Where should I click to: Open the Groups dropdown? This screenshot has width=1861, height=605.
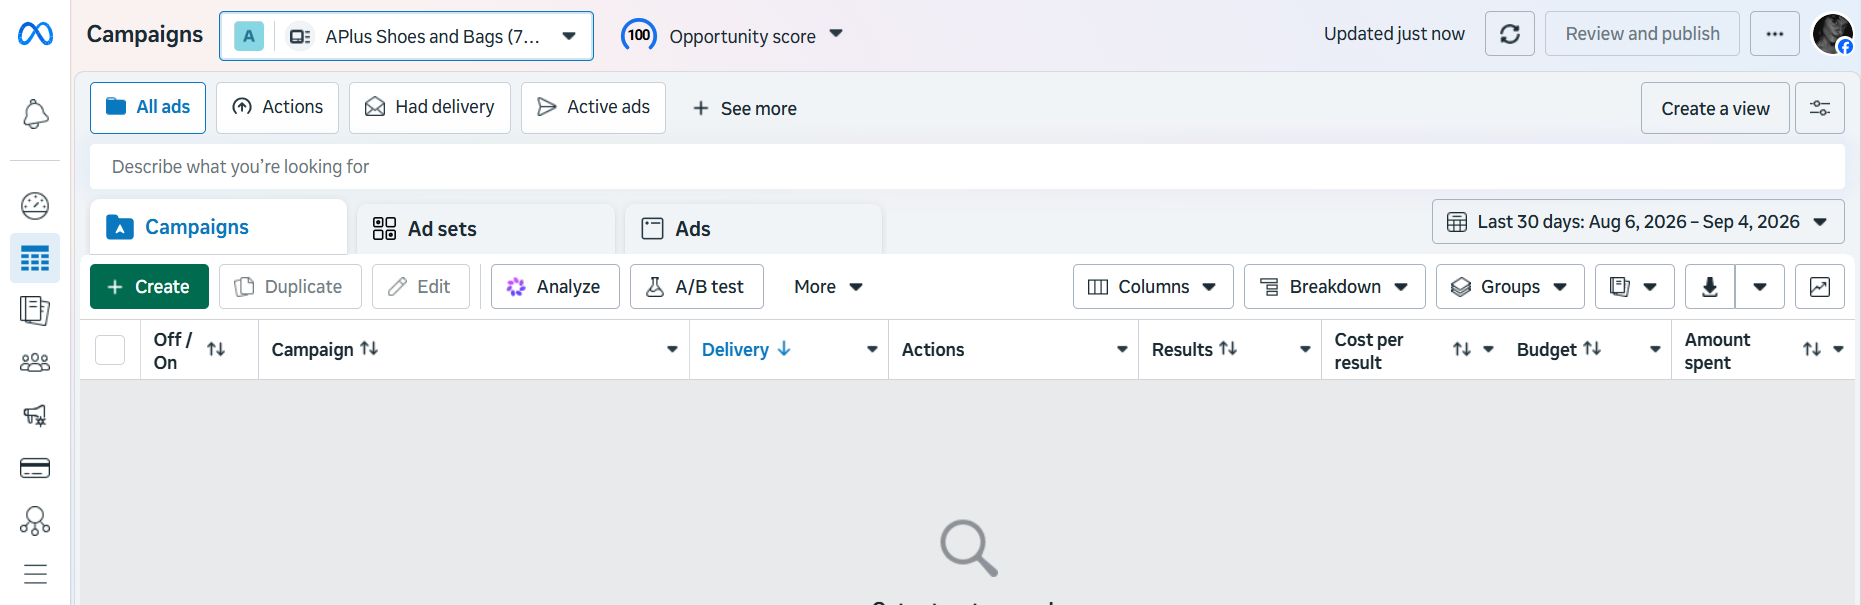[1510, 287]
